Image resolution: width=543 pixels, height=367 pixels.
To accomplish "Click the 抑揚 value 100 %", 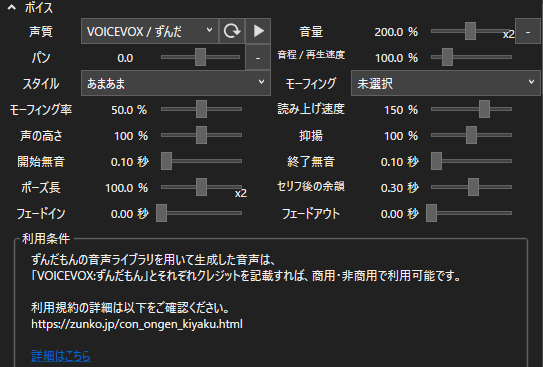I will (x=401, y=136).
